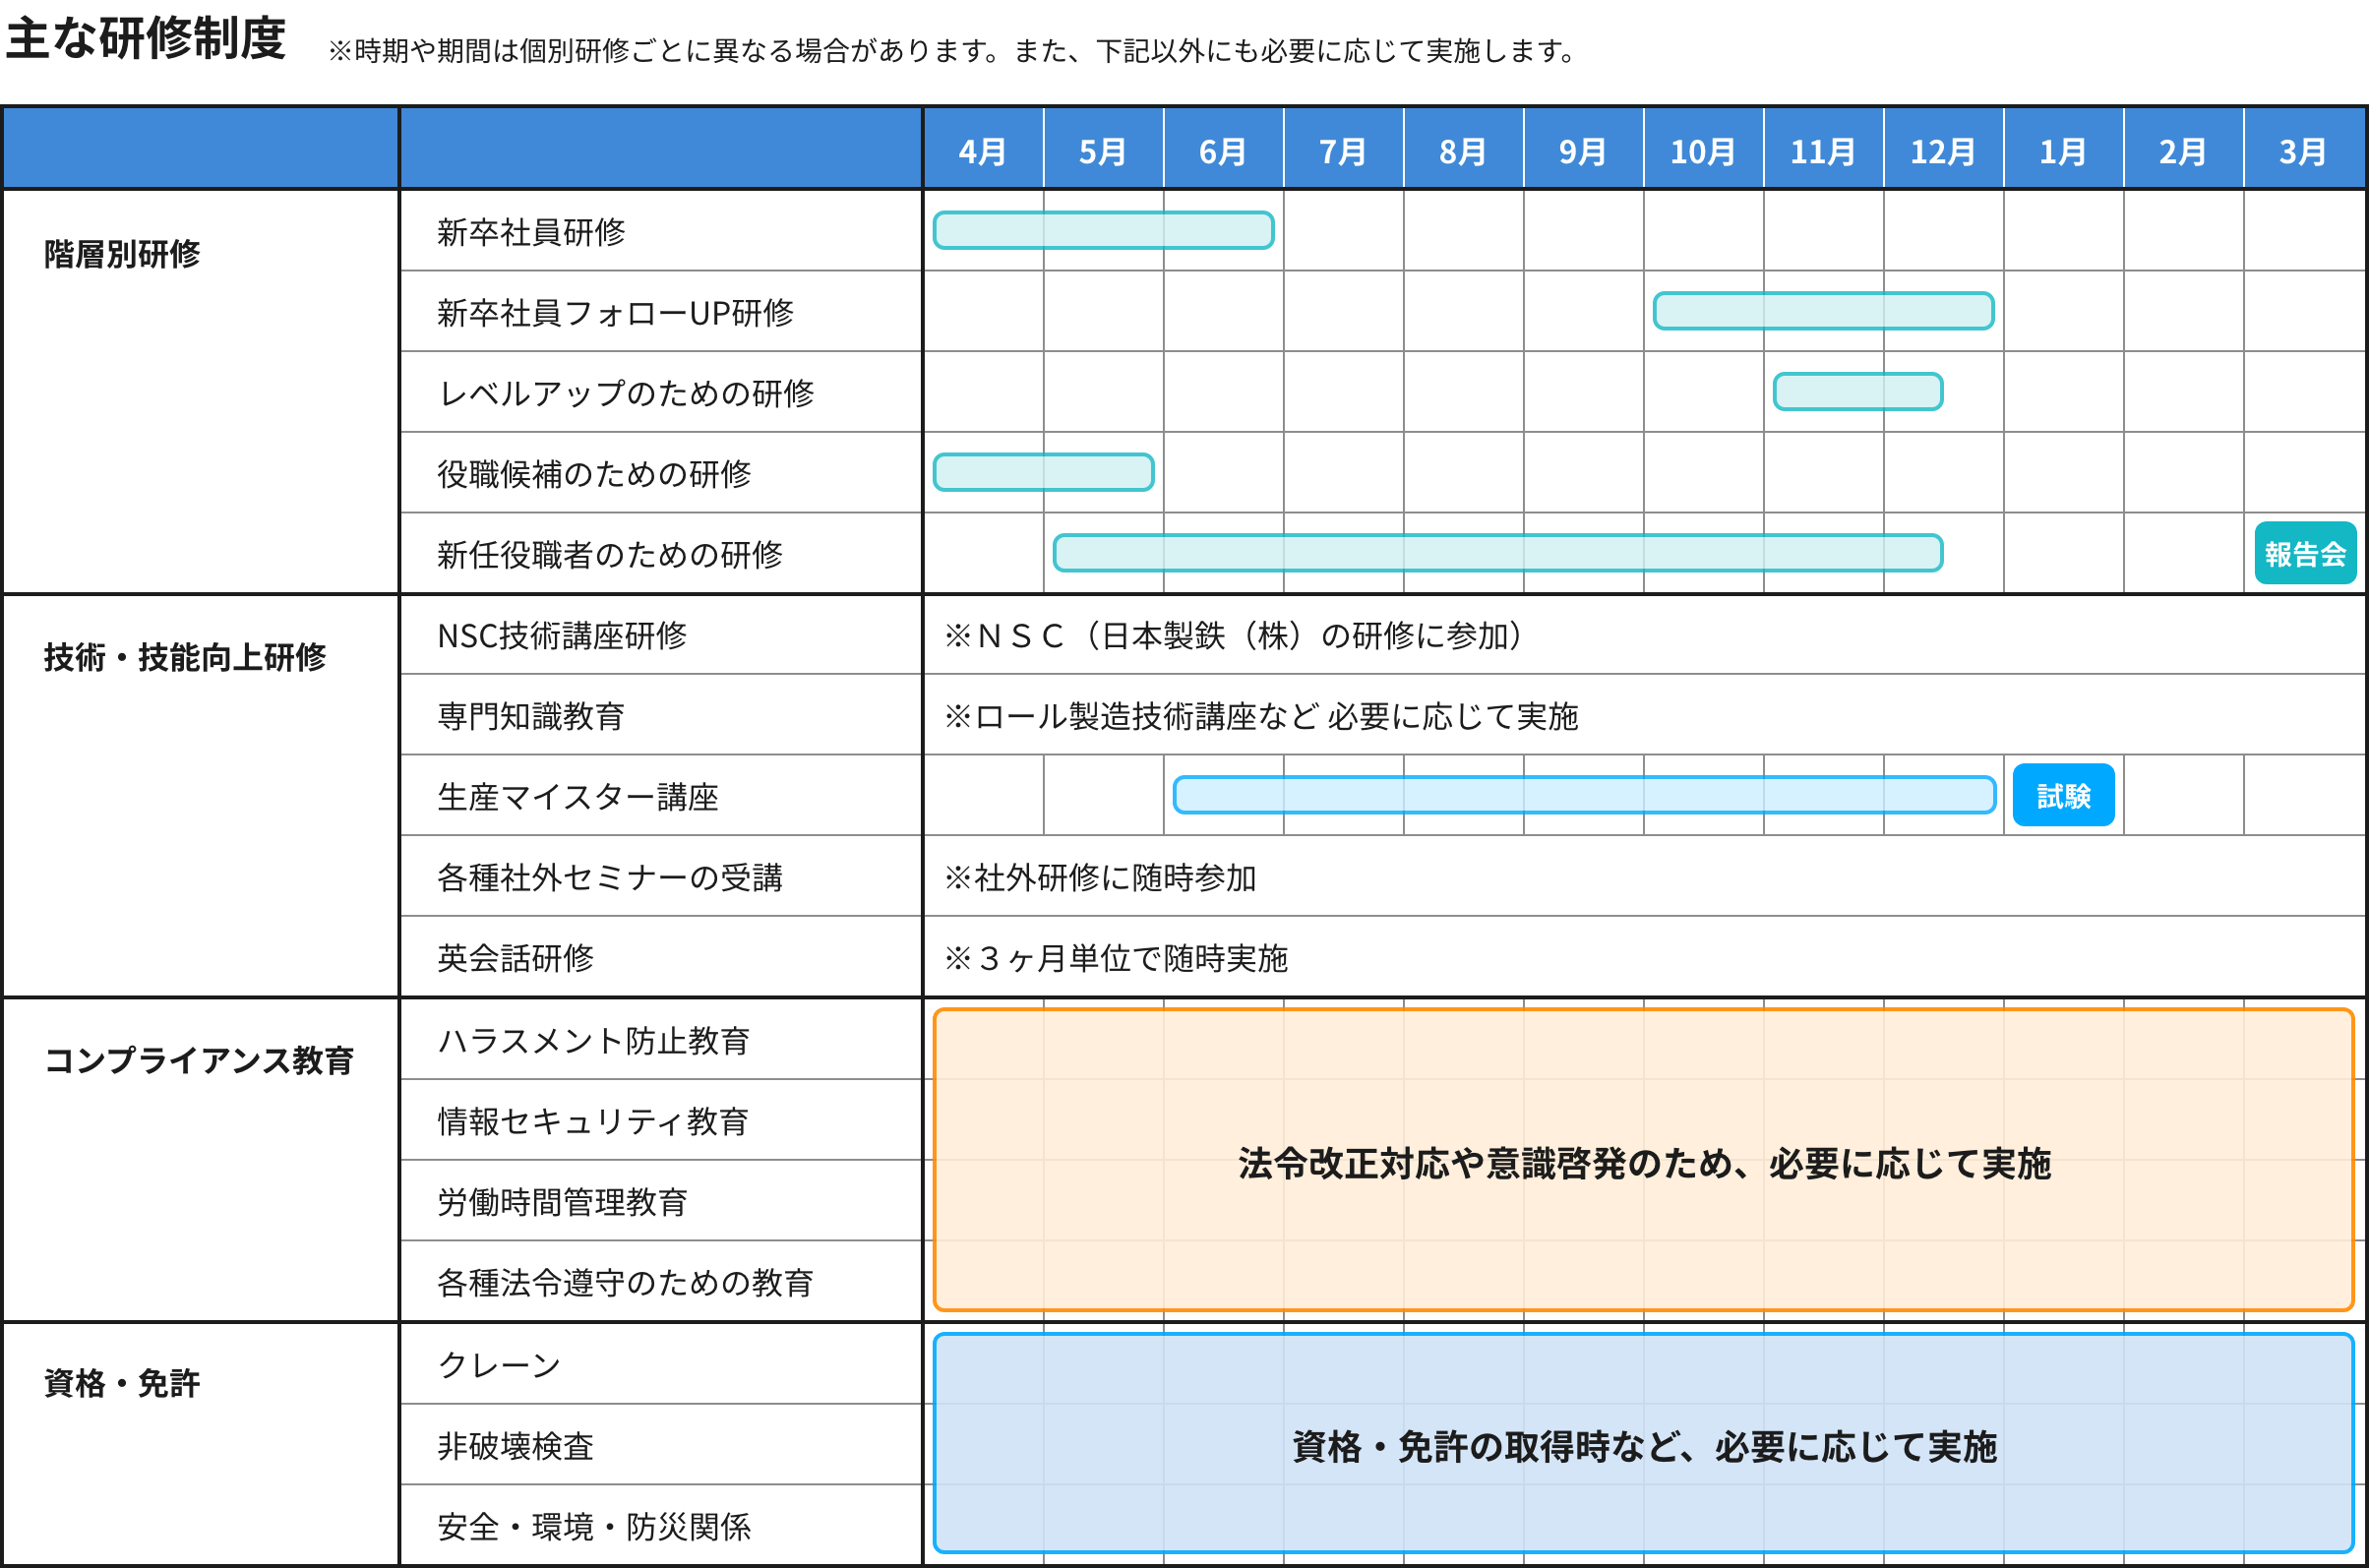The height and width of the screenshot is (1568, 2369).
Task: Click the 階層別研修 category label
Action: coord(122,254)
